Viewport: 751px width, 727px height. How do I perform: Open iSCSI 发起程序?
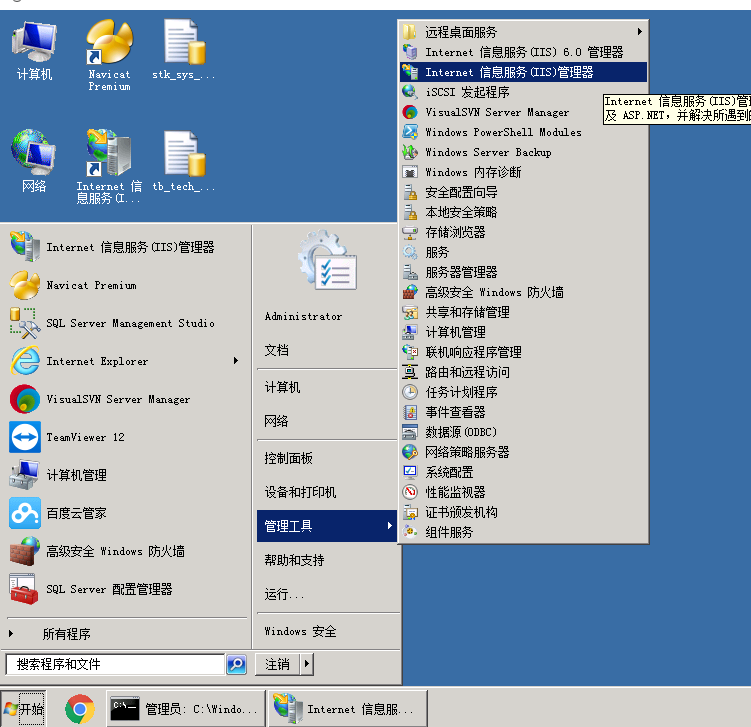coord(523,92)
